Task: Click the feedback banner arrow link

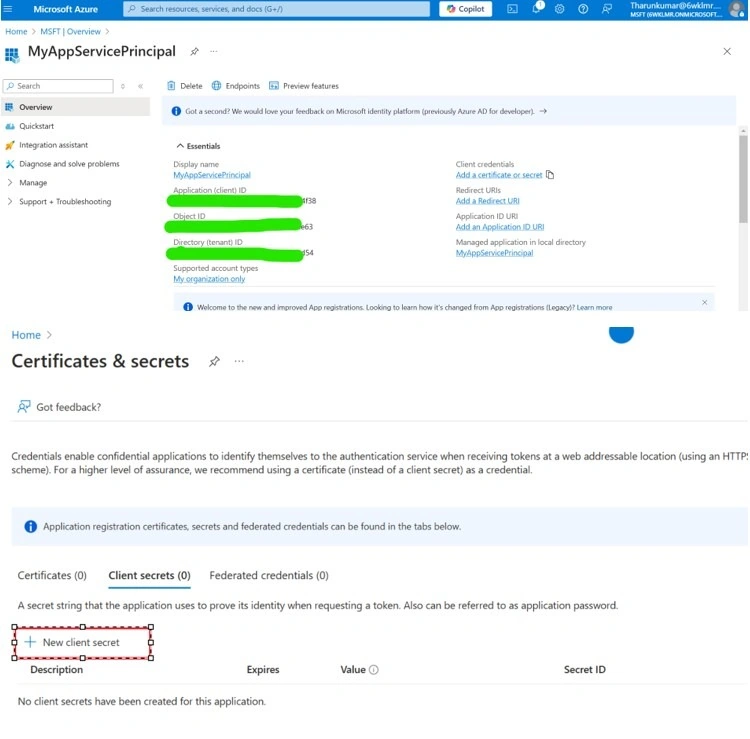Action: click(x=543, y=111)
